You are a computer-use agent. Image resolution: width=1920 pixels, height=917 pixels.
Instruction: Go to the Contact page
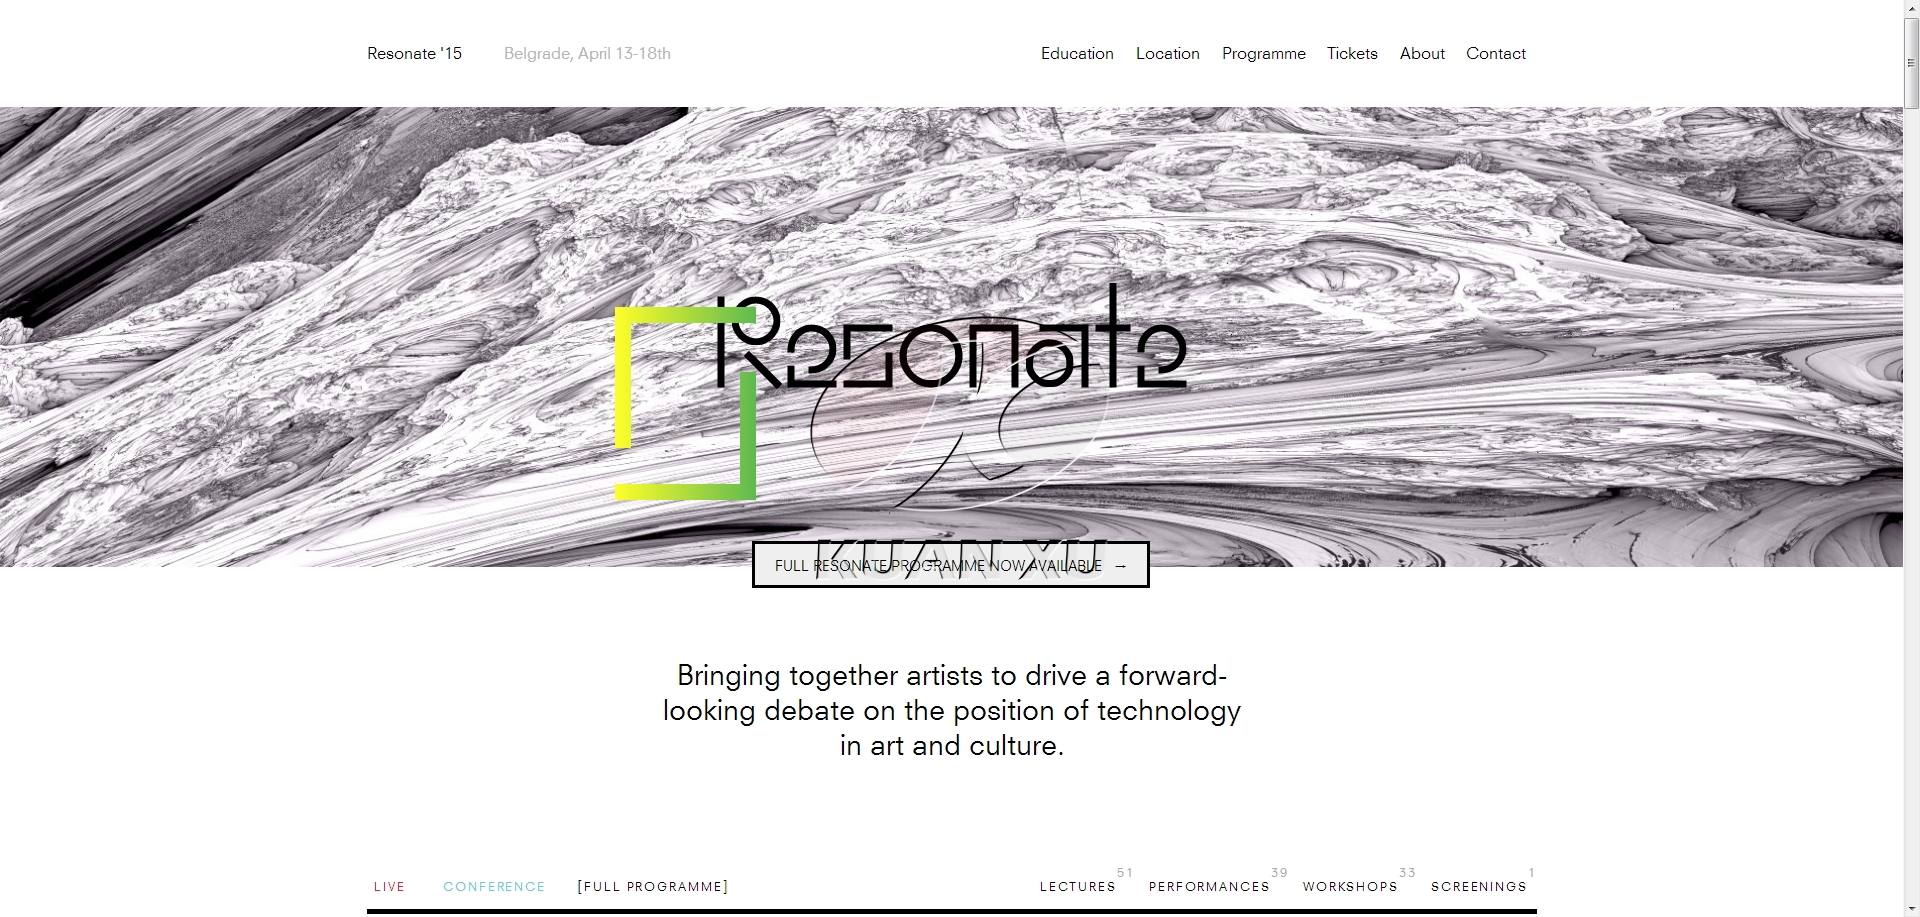[1495, 54]
